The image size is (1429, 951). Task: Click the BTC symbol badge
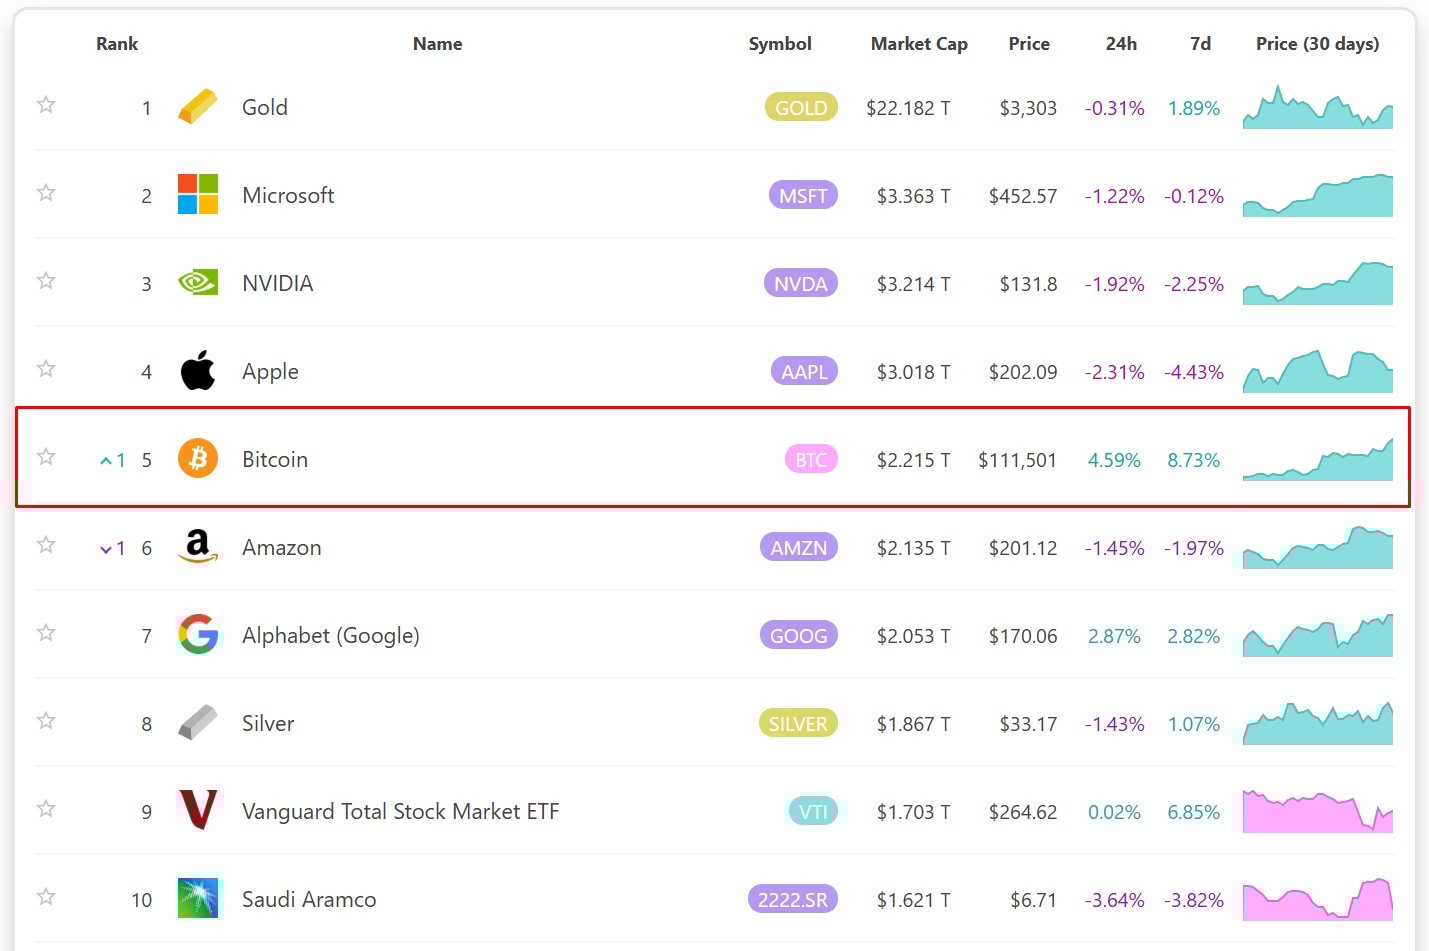(811, 459)
